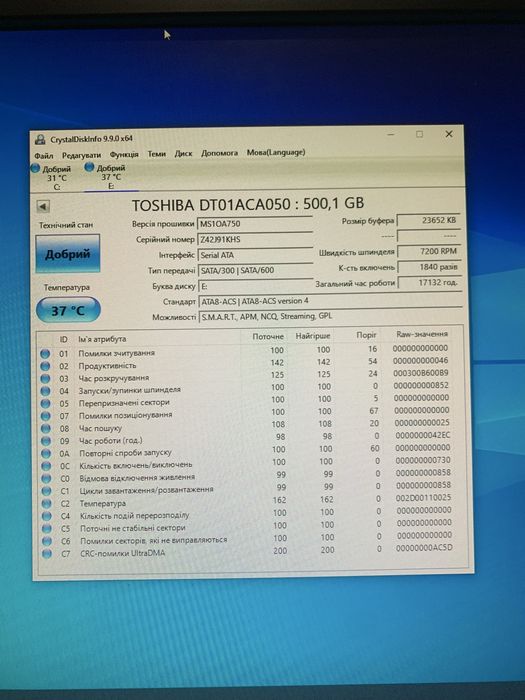Select the Продуктивність attribute row
Image resolution: width=525 pixels, height=700 pixels.
246,363
